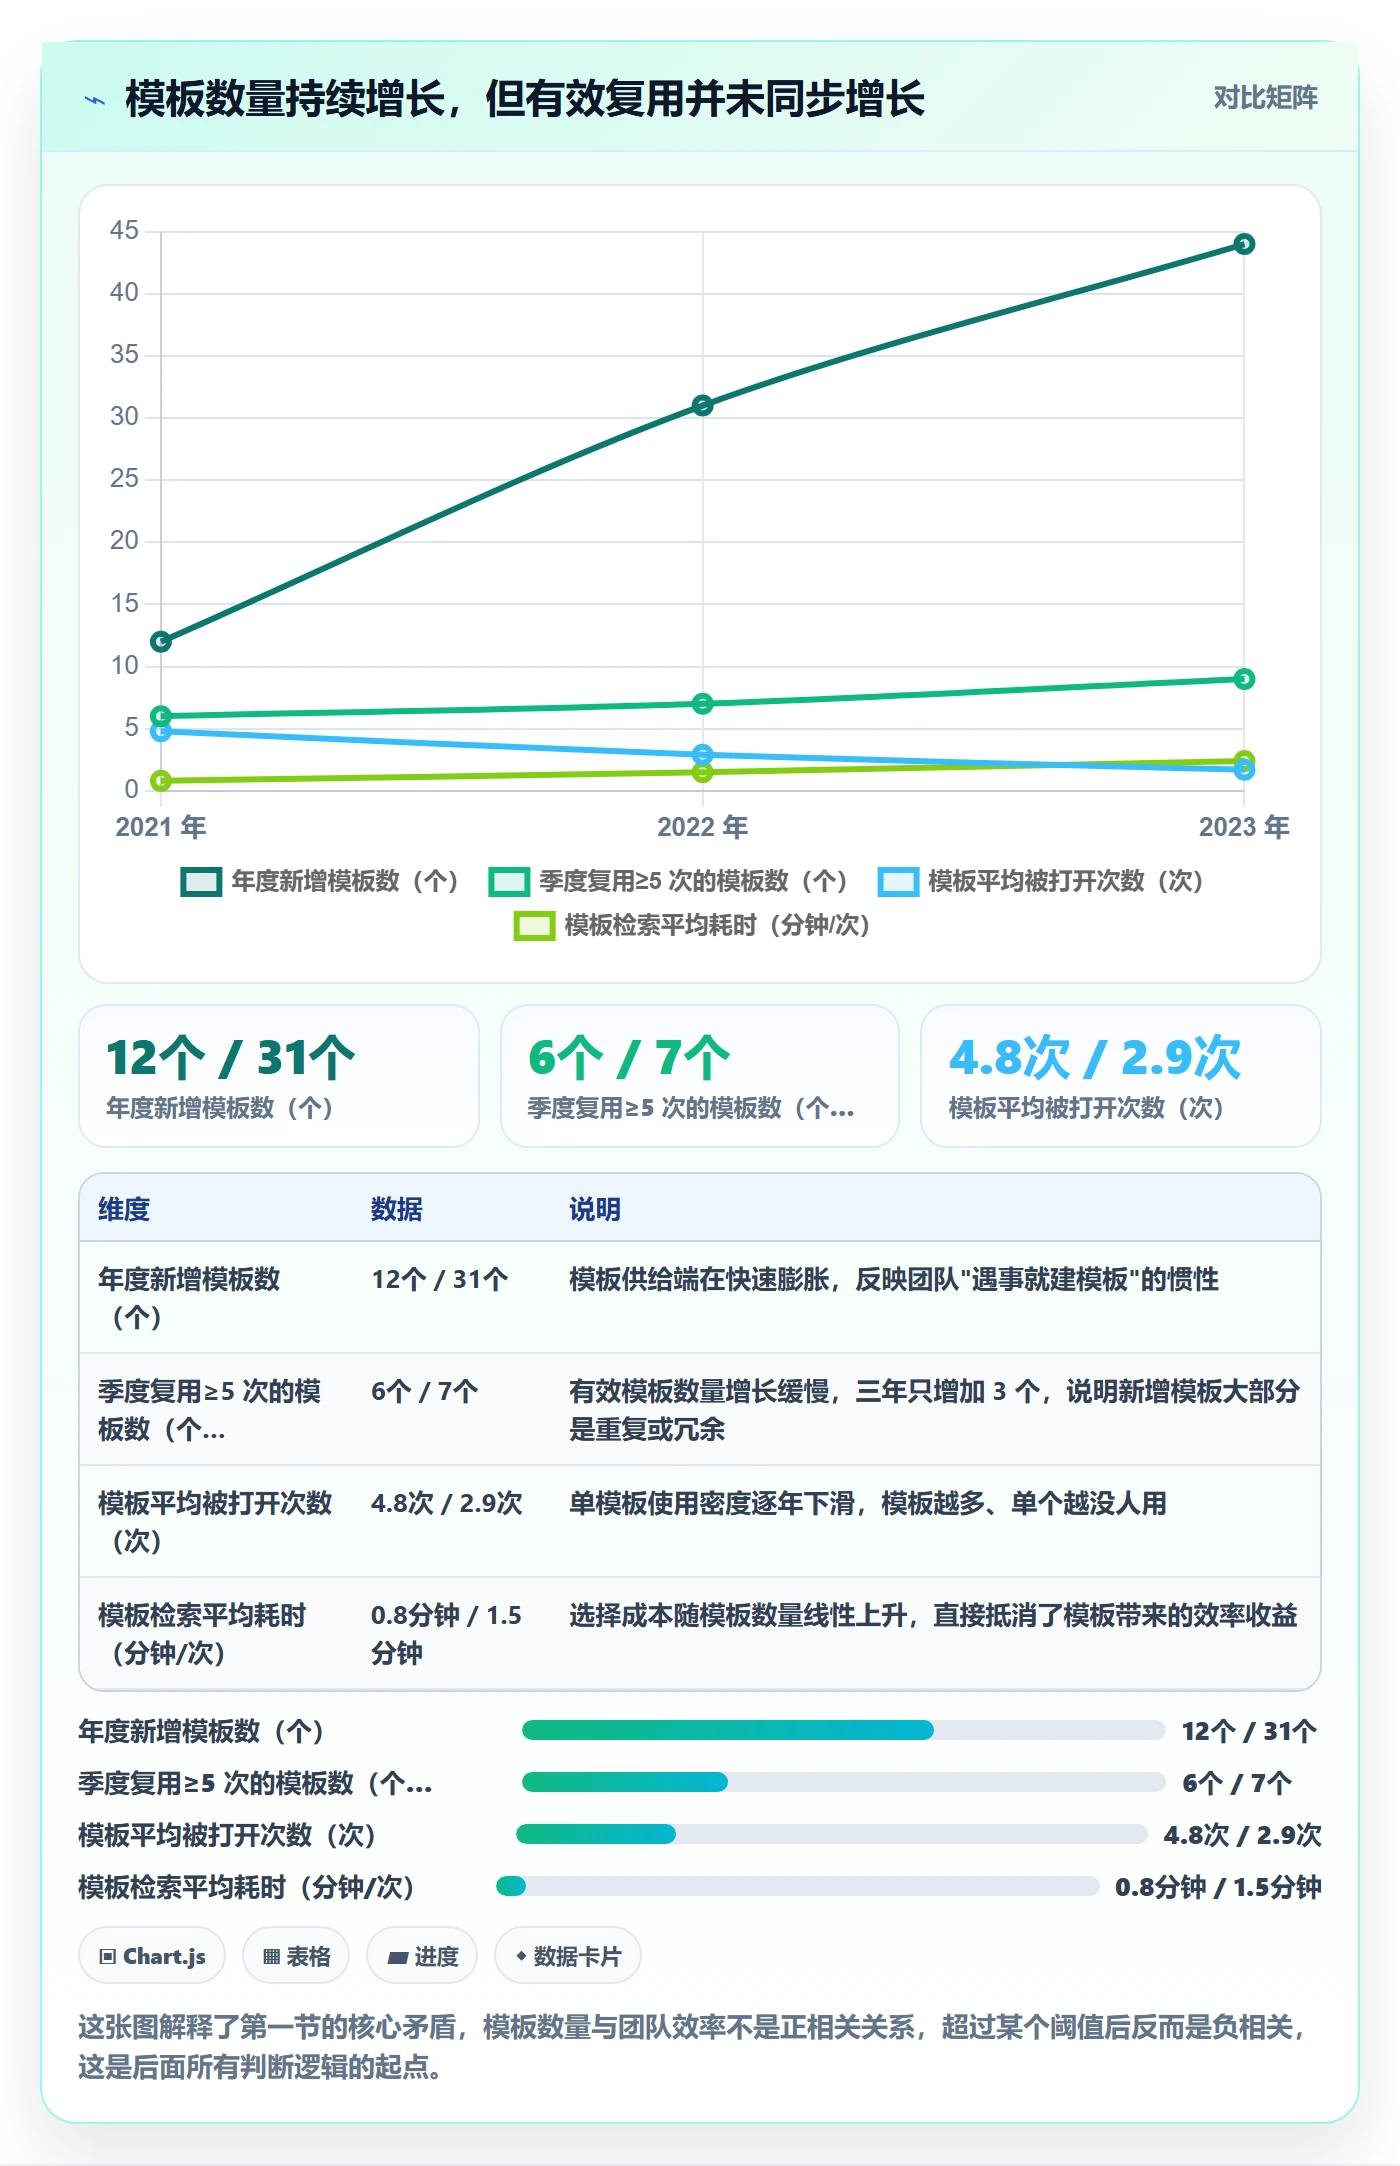
Task: Click the 0.8分钟 / 1.5分钟 progress value label
Action: pos(1218,1887)
